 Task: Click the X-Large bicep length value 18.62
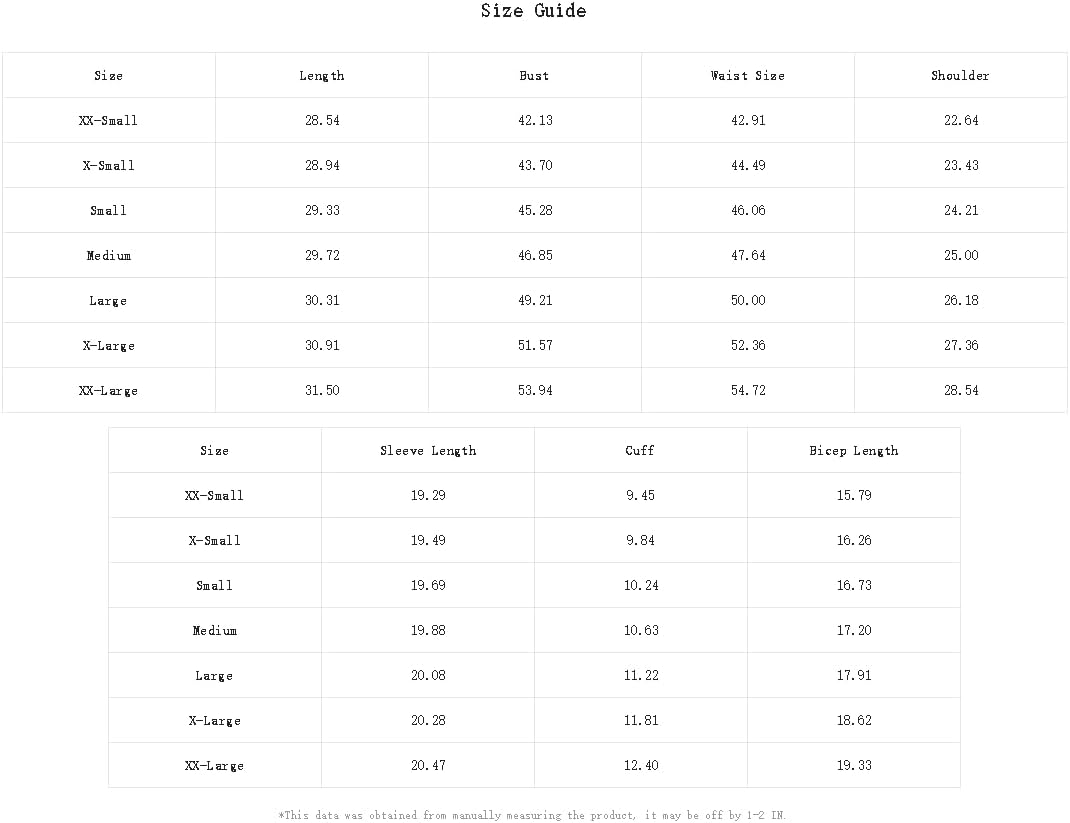(x=854, y=721)
